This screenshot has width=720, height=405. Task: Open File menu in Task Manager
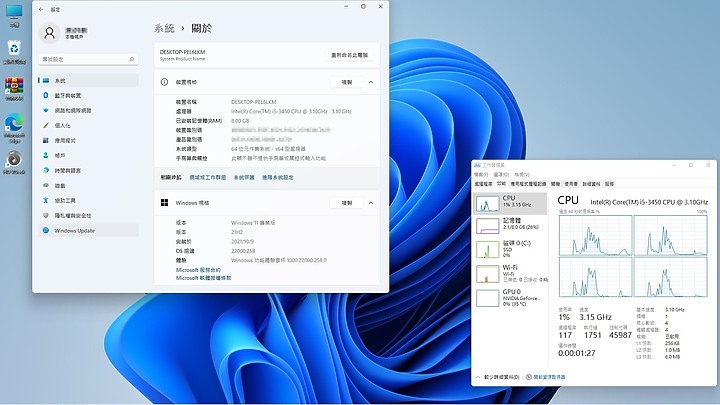click(481, 174)
